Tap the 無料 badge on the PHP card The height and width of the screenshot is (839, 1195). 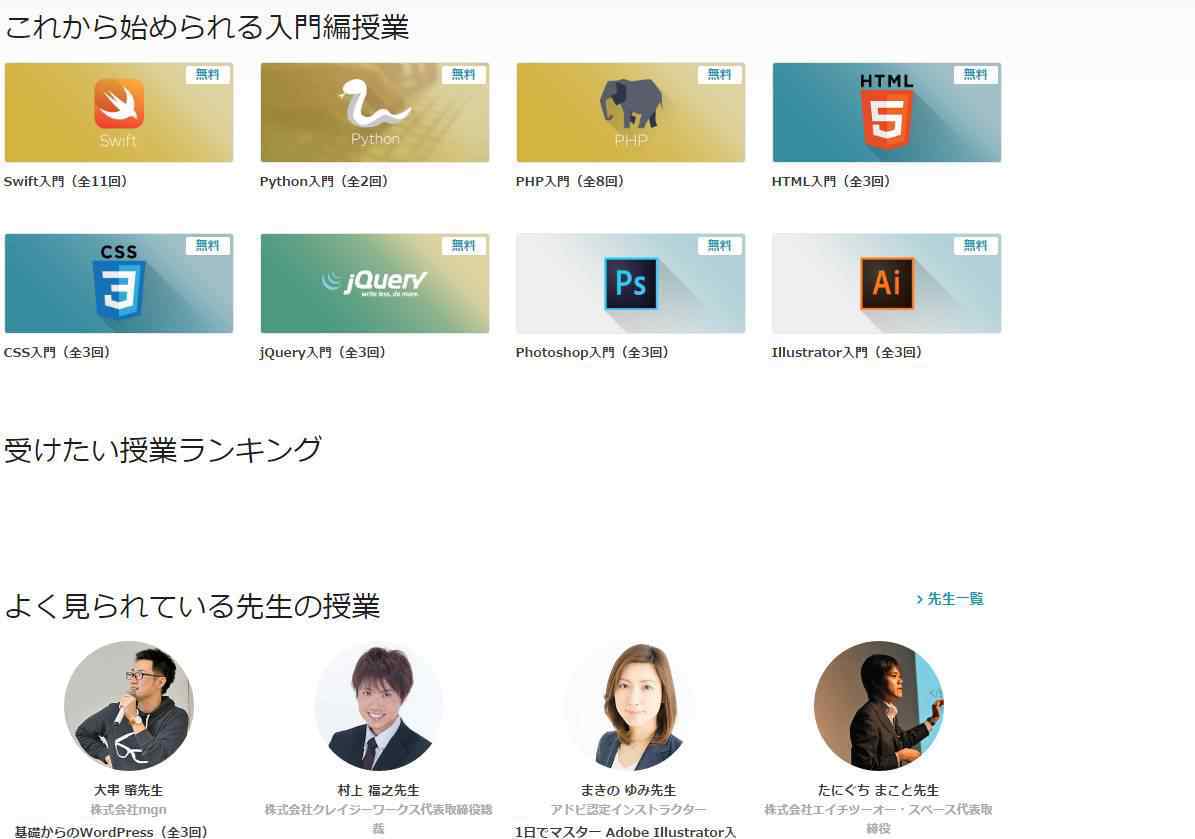pyautogui.click(x=719, y=74)
